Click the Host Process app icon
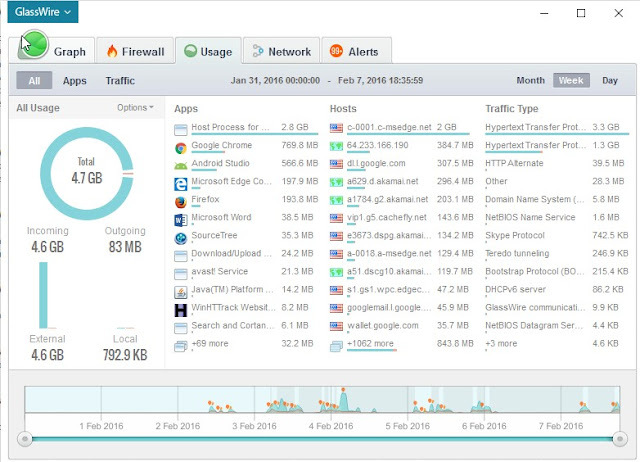The image size is (640, 462). coord(180,130)
